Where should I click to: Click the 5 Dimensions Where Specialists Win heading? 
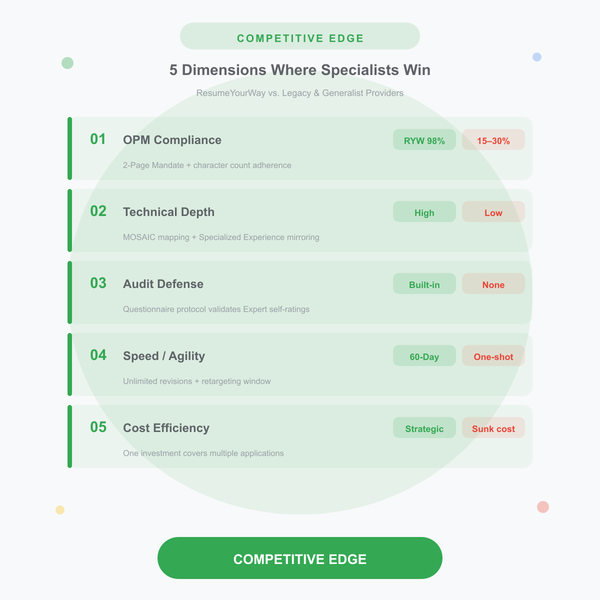(300, 70)
